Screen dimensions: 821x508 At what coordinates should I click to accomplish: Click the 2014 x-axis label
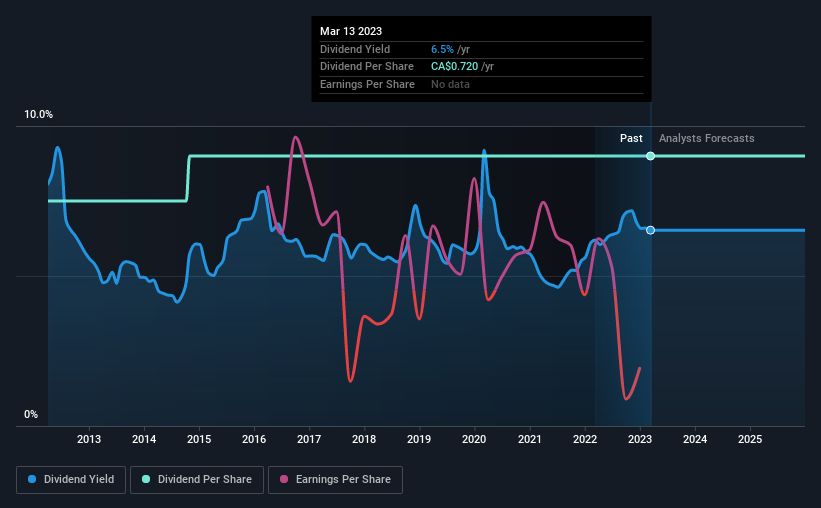pyautogui.click(x=144, y=439)
